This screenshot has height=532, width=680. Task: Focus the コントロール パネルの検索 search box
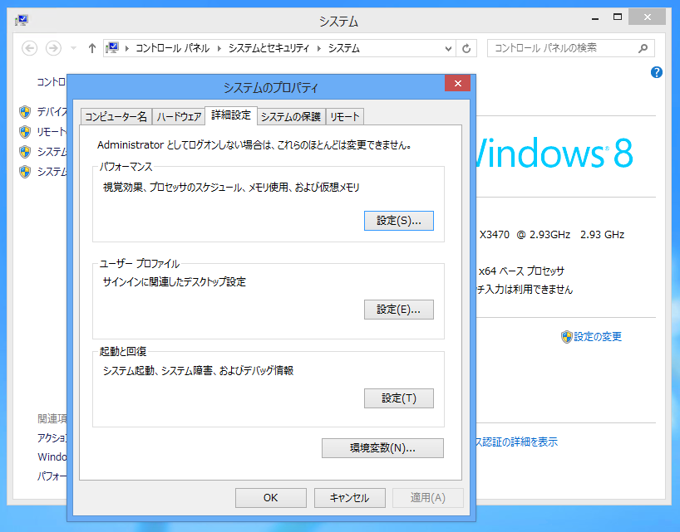pyautogui.click(x=571, y=48)
